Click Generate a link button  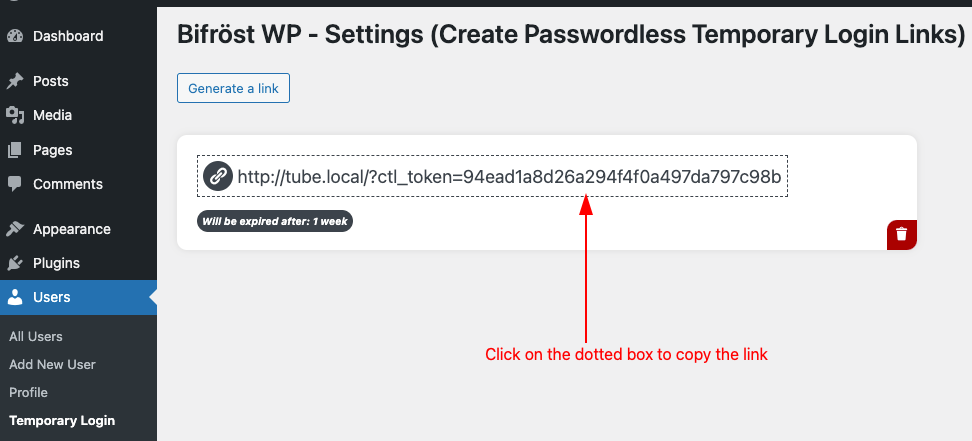point(233,88)
